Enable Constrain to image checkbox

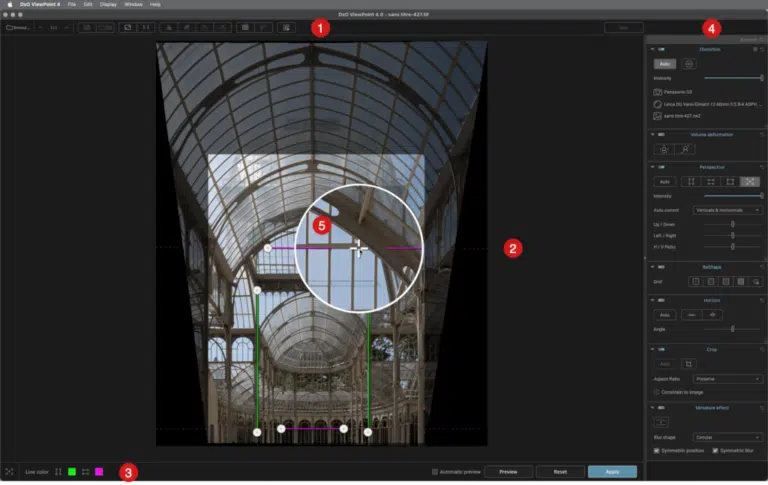coord(656,392)
